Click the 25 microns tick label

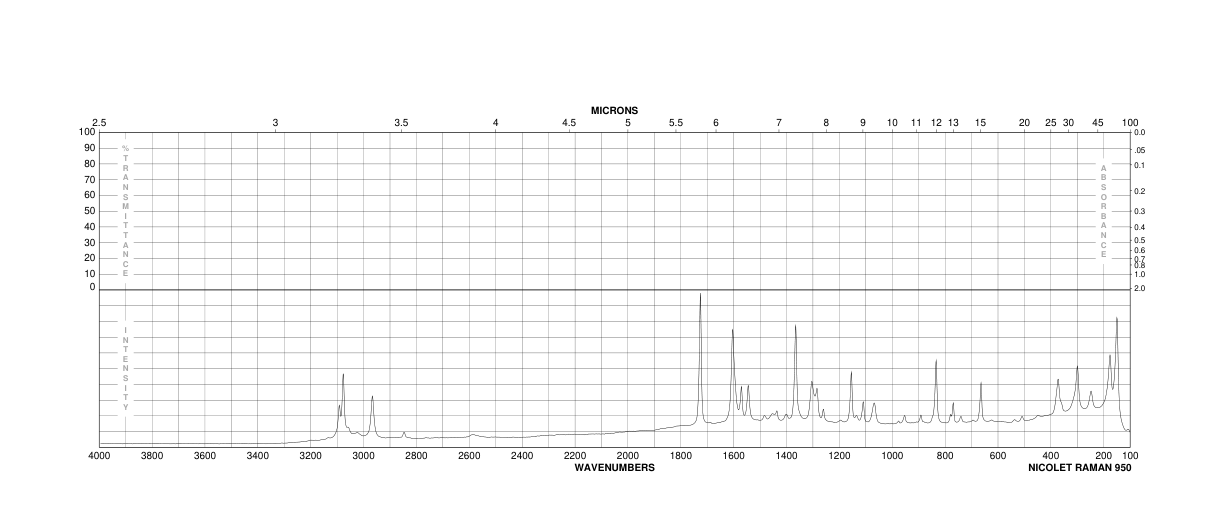(x=1051, y=123)
